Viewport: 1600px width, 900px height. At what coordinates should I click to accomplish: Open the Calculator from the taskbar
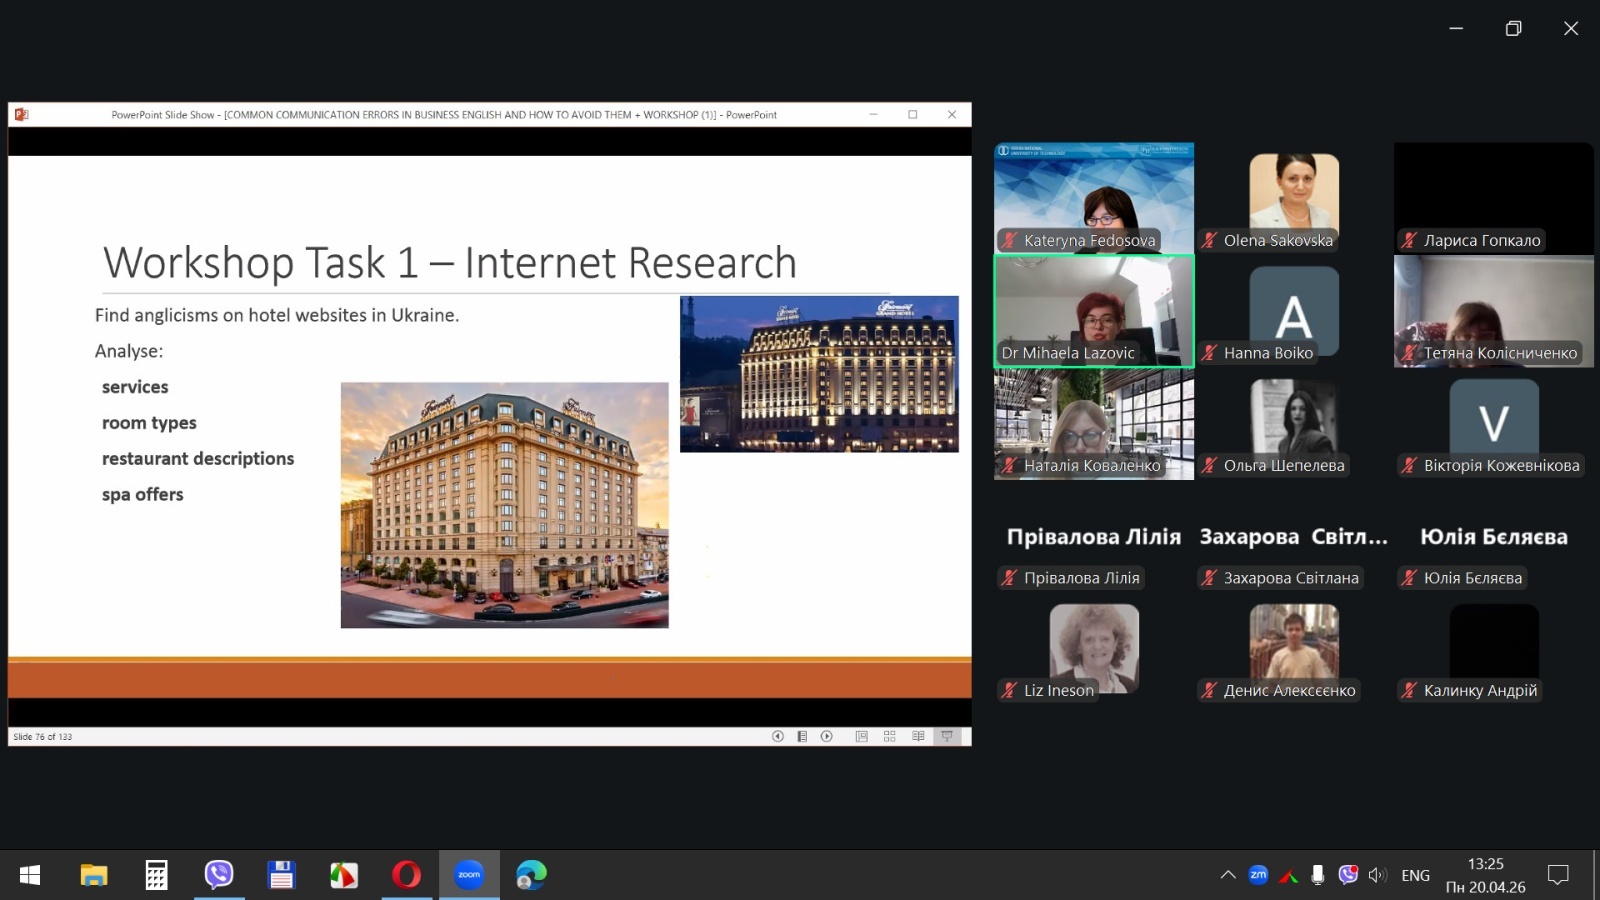click(156, 875)
